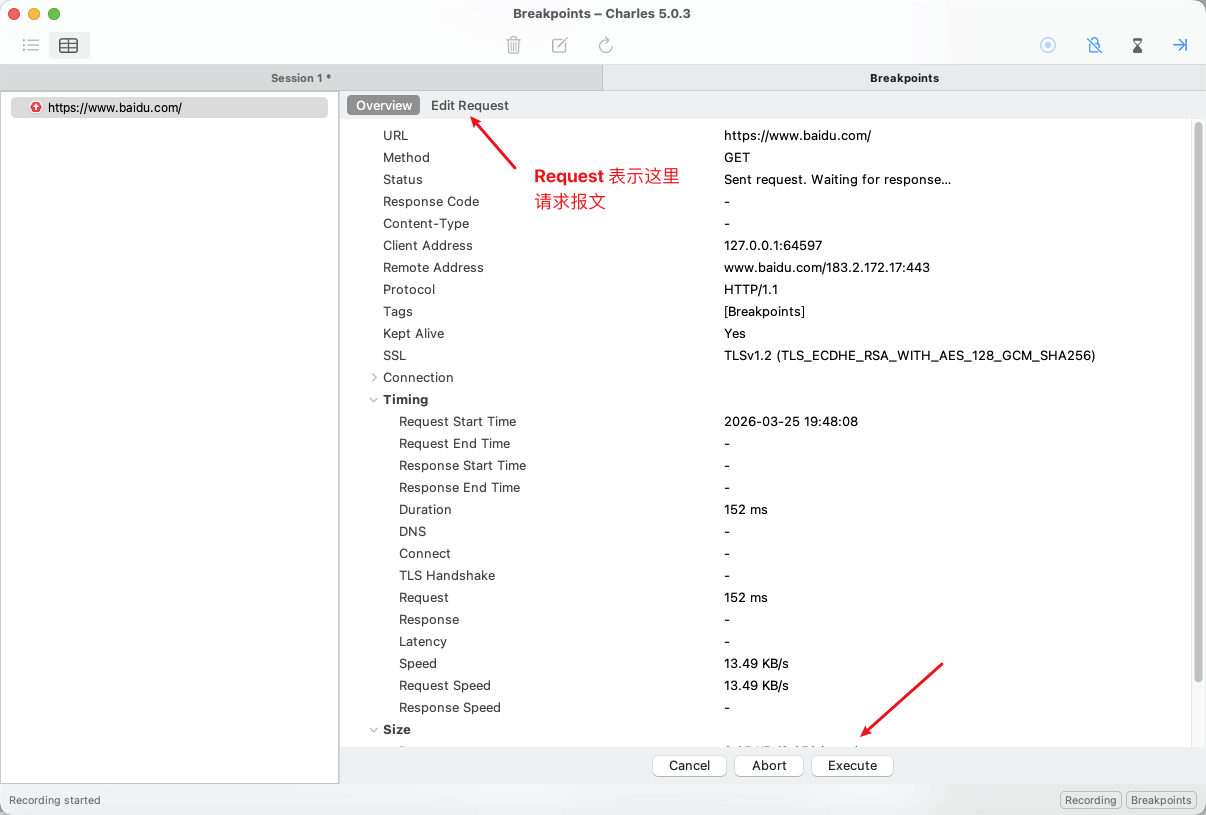The width and height of the screenshot is (1206, 815).
Task: Click the Breakpoints status bar indicator
Action: click(x=1161, y=800)
